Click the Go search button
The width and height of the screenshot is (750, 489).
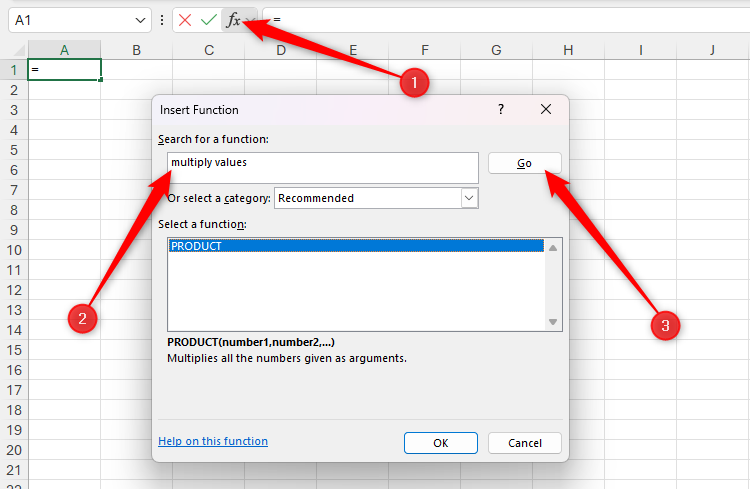coord(525,163)
